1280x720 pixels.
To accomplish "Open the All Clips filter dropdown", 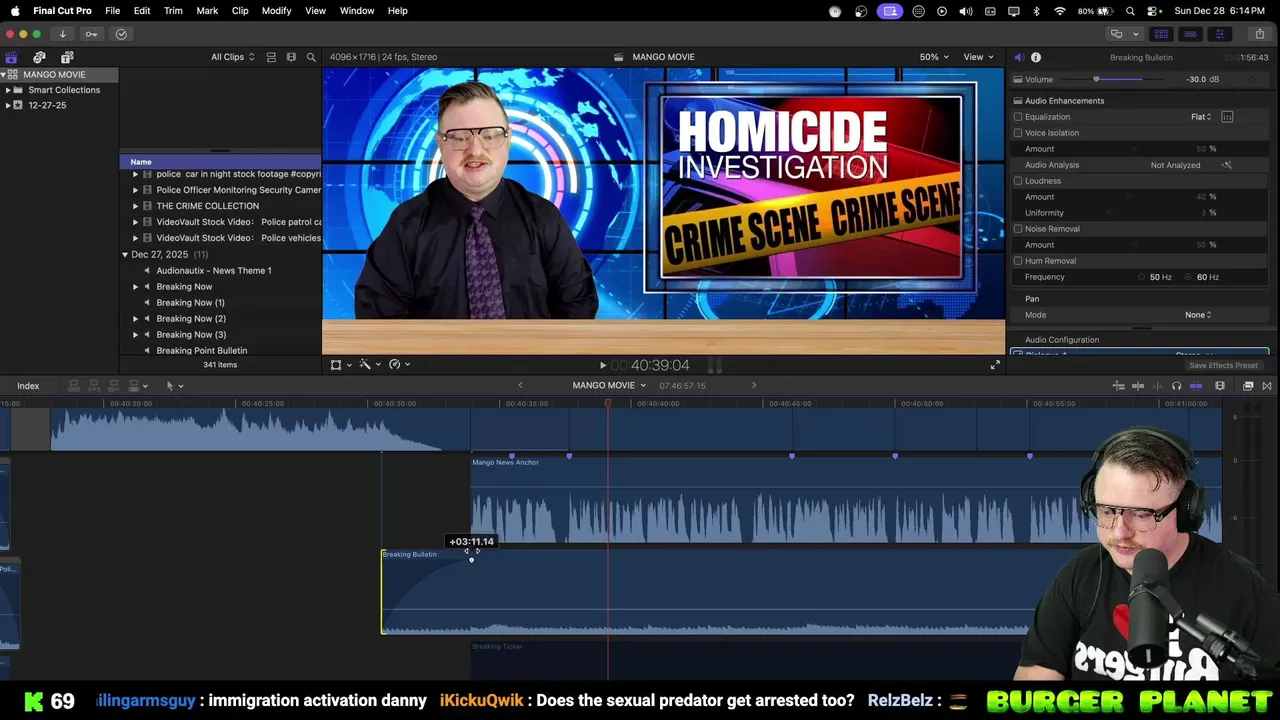I will 232,57.
